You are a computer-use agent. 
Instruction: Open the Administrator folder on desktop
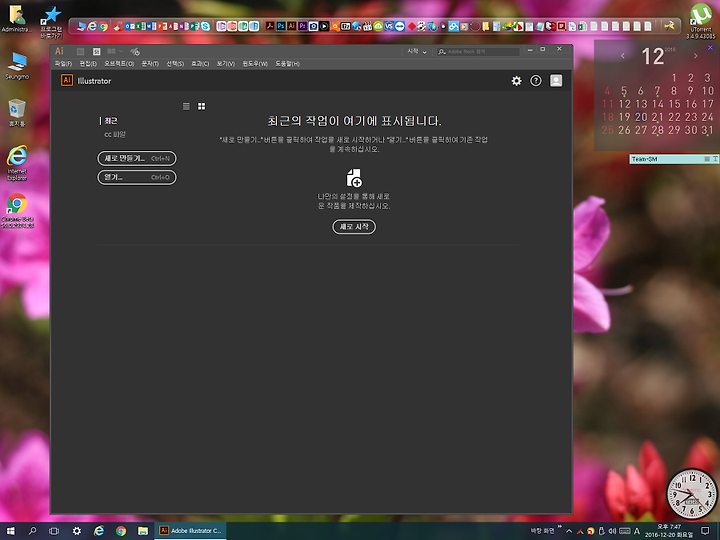tap(17, 19)
